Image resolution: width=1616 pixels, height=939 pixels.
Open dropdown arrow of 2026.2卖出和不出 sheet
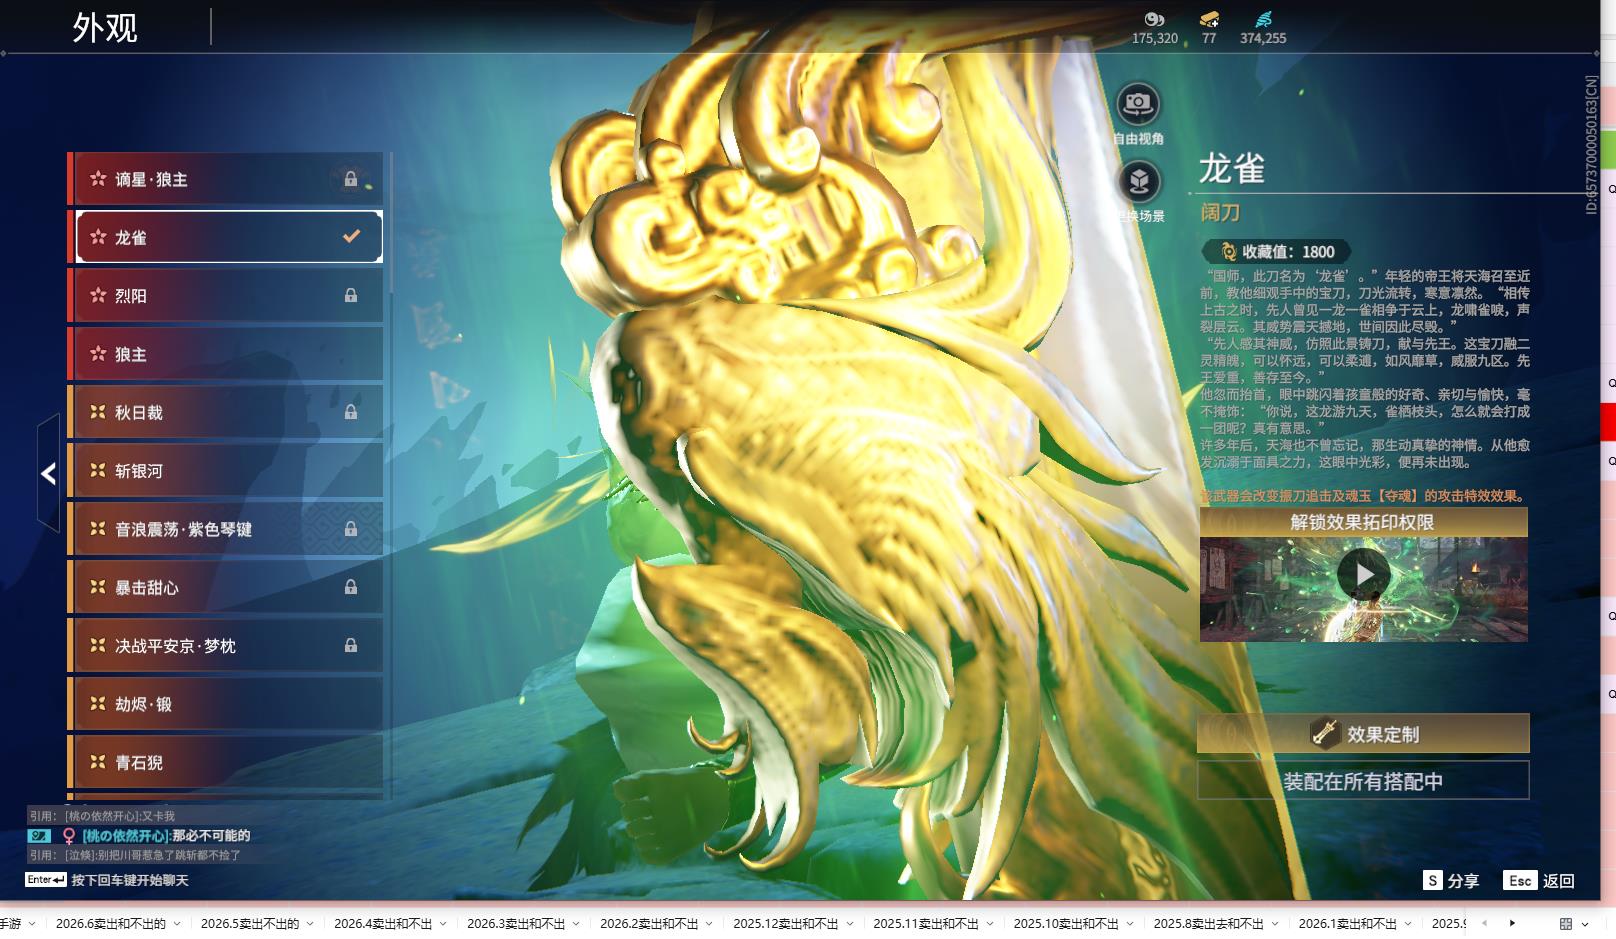[x=709, y=924]
